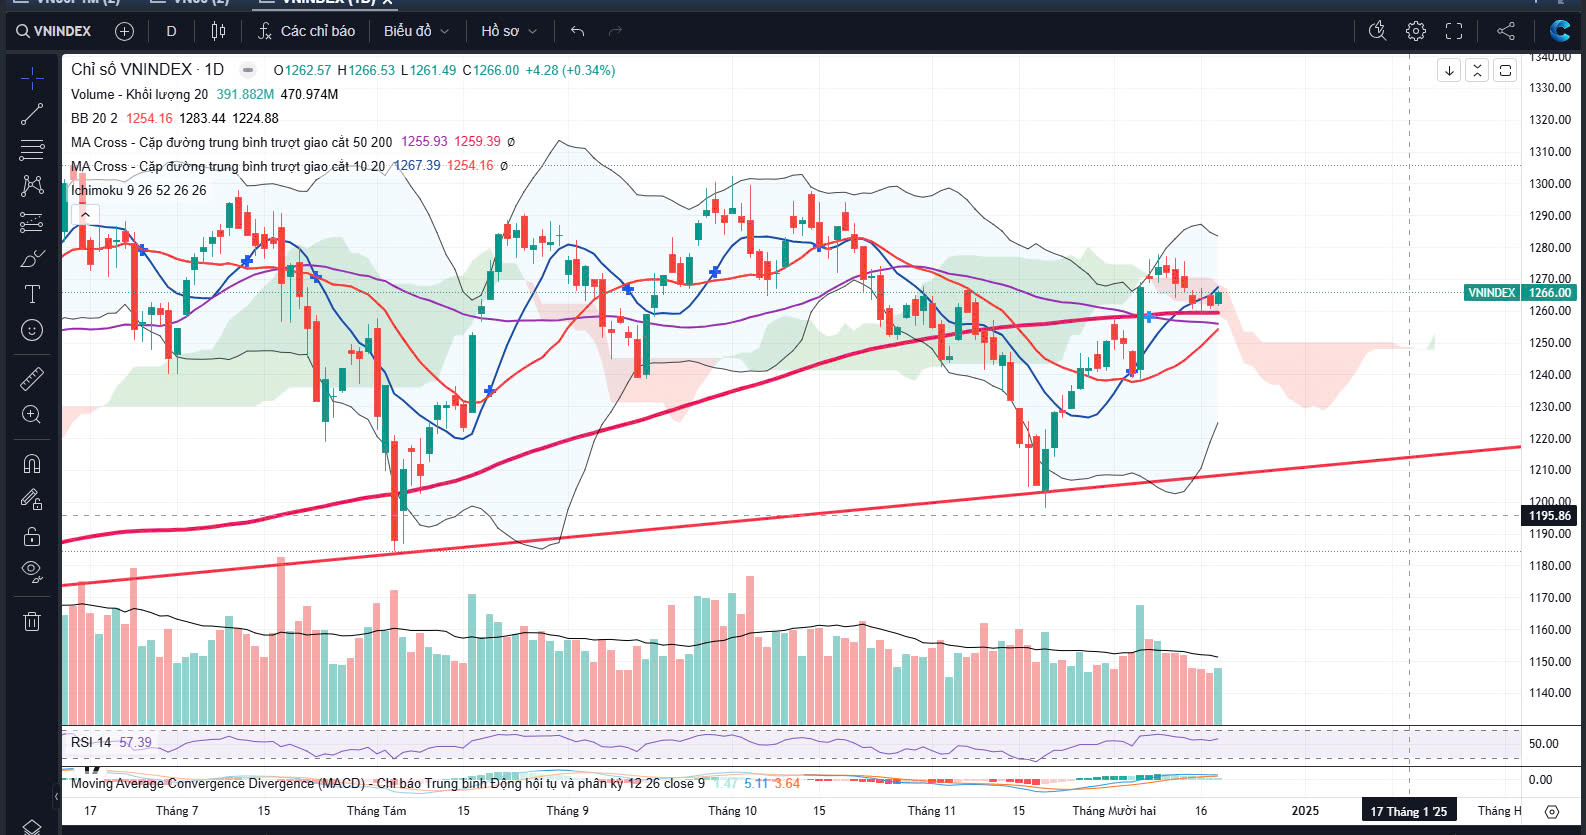Enter fullscreen mode
Screen dimensions: 1586x835
tap(1454, 31)
